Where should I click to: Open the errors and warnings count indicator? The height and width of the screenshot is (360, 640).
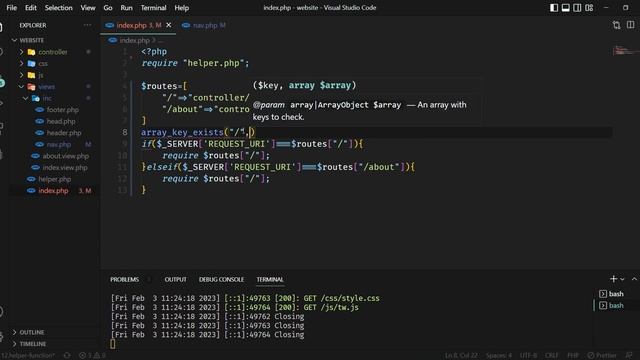tap(92, 356)
